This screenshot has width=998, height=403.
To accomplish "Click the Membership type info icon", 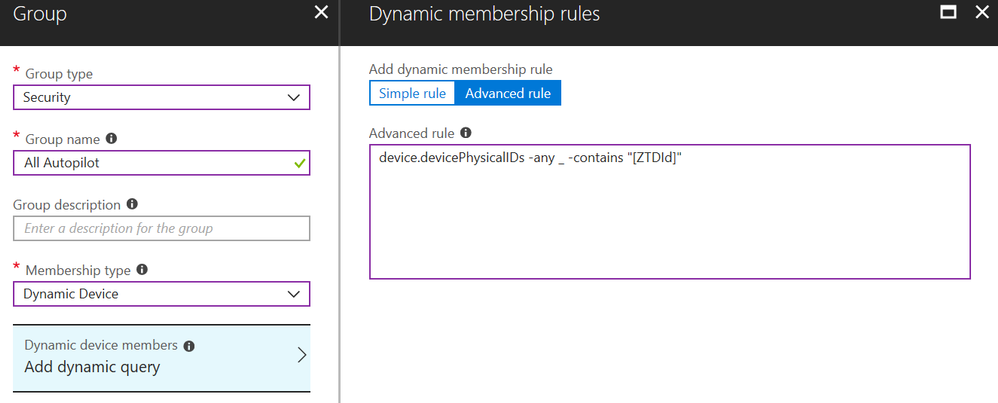I will click(142, 270).
